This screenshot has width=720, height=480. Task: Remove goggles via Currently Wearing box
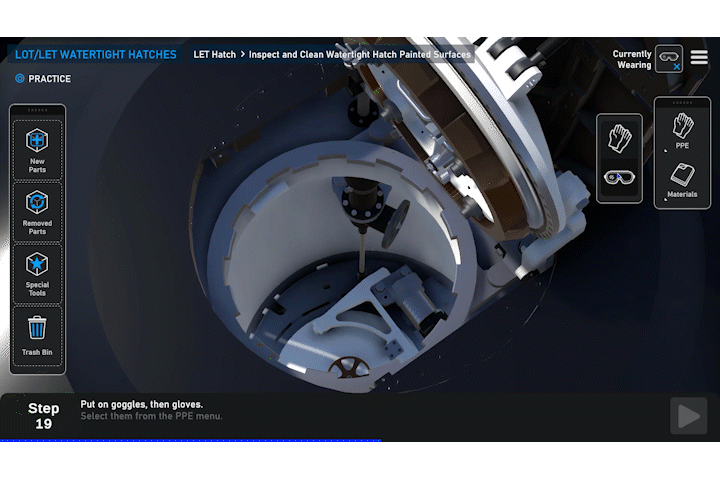click(669, 58)
